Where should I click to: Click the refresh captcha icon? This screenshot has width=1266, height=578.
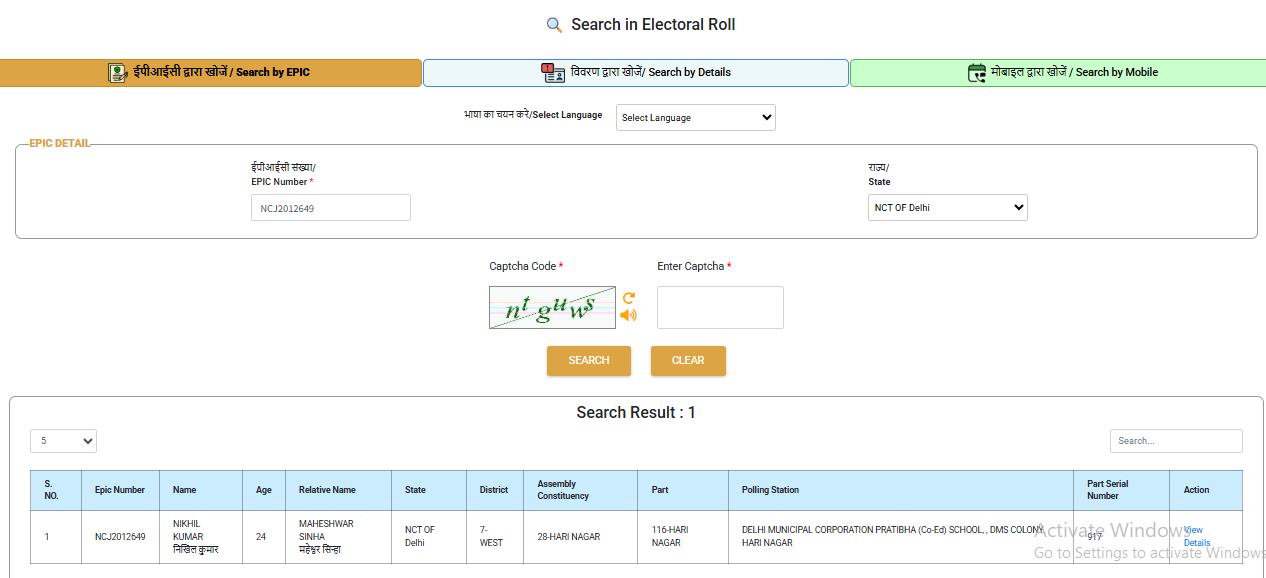click(x=629, y=298)
